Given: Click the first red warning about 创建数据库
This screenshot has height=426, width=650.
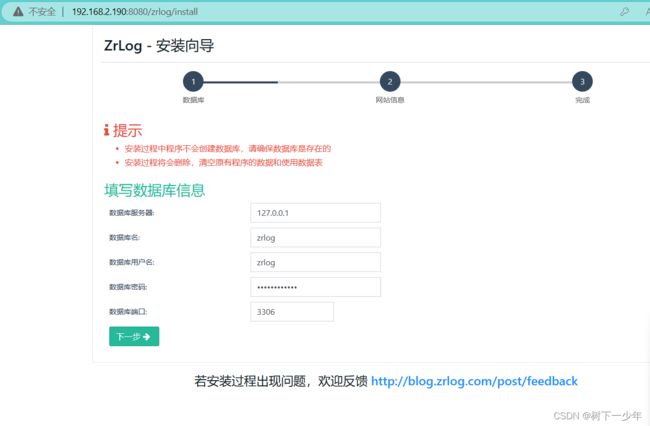Looking at the screenshot, I should tap(228, 148).
